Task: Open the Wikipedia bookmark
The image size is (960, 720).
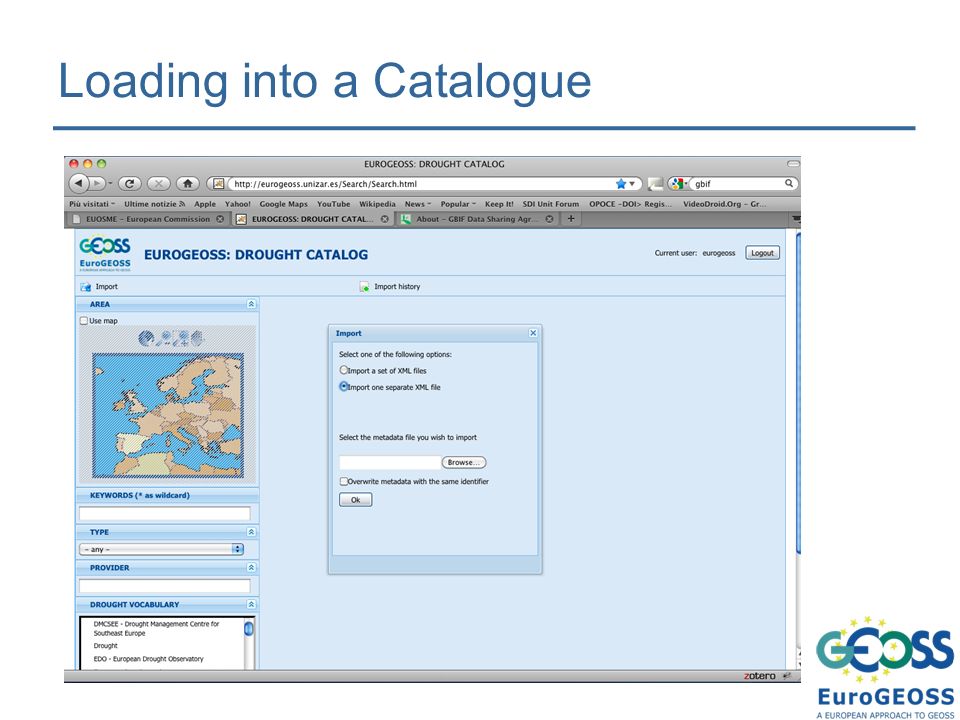Action: click(x=377, y=204)
